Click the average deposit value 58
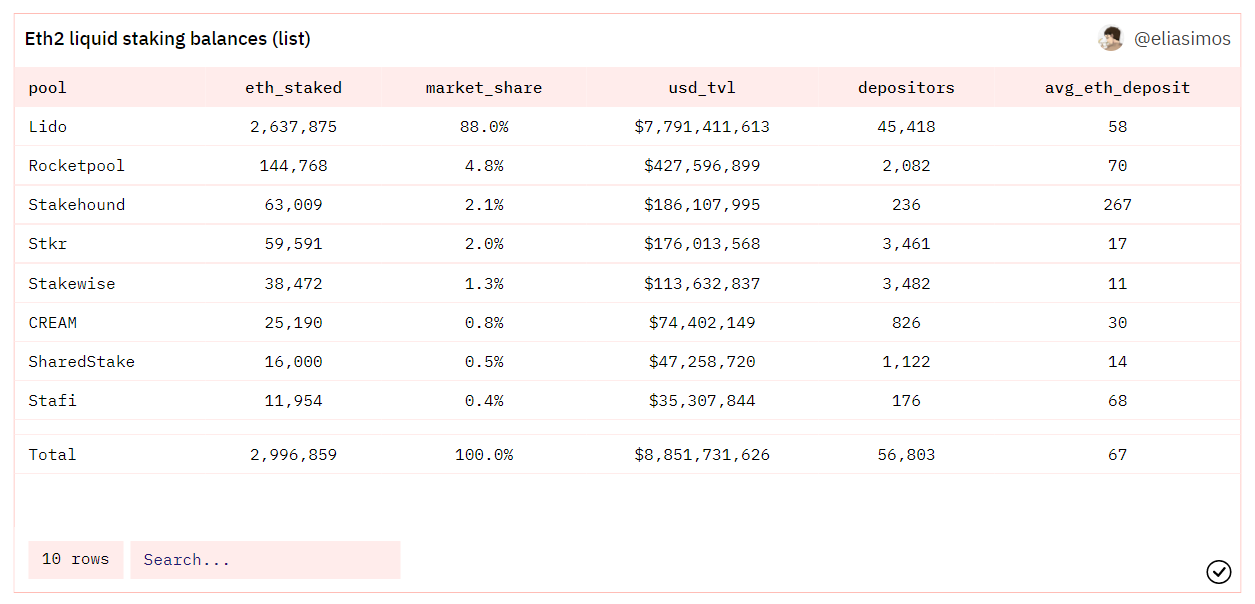The width and height of the screenshot is (1255, 604). point(1118,127)
